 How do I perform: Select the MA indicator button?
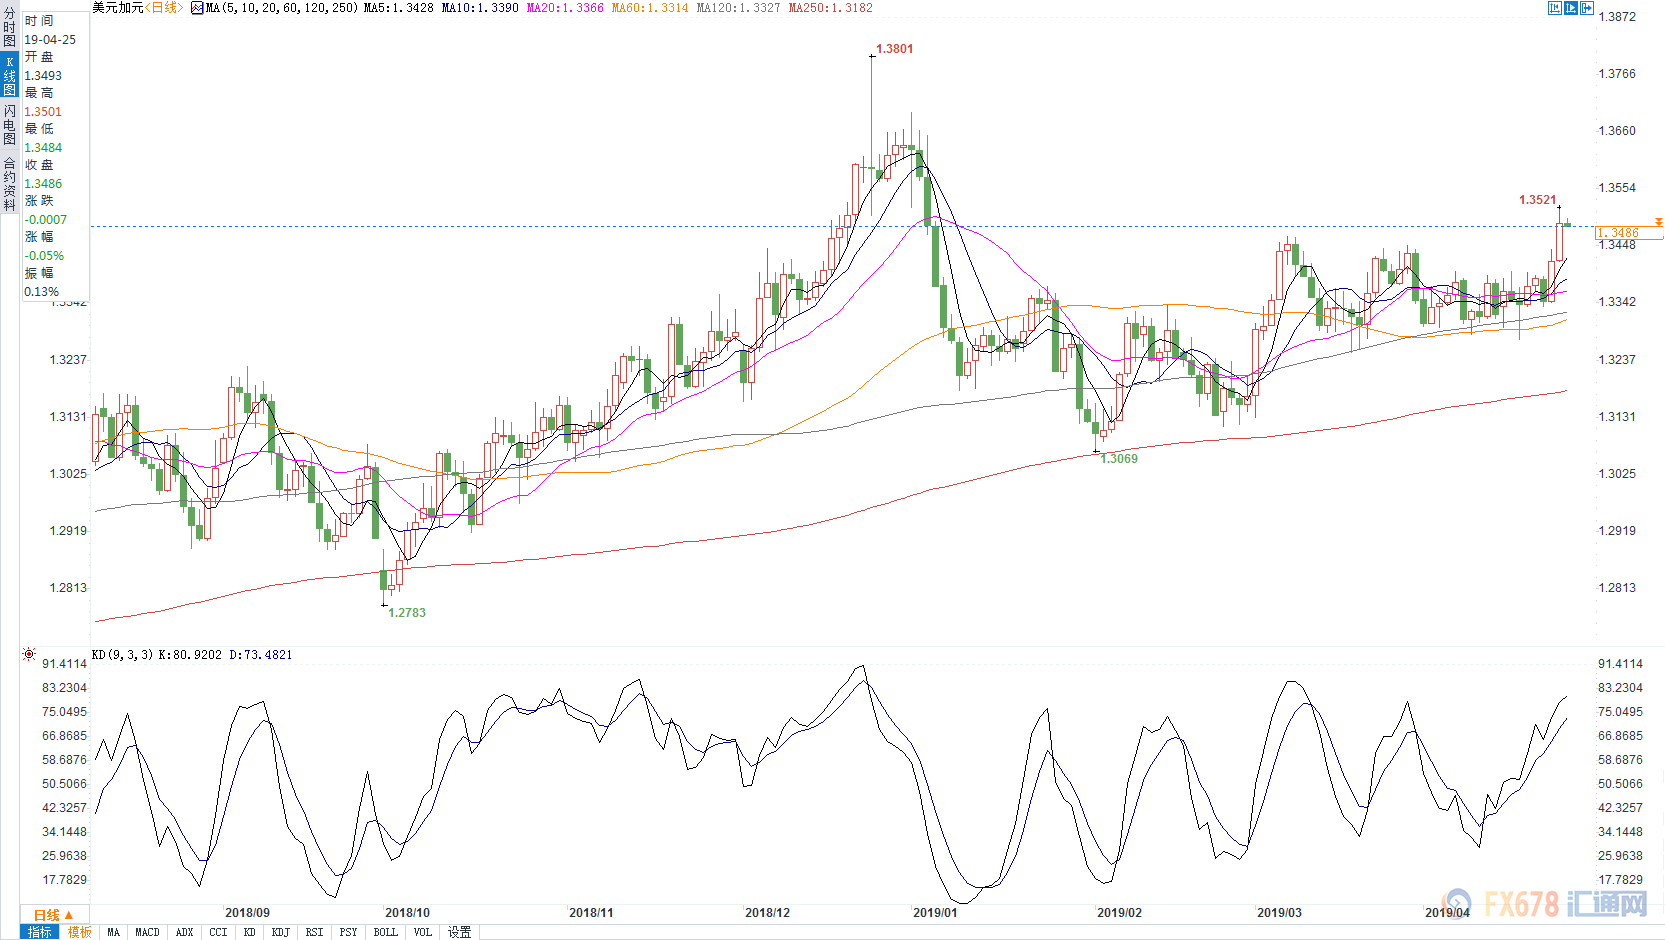114,932
